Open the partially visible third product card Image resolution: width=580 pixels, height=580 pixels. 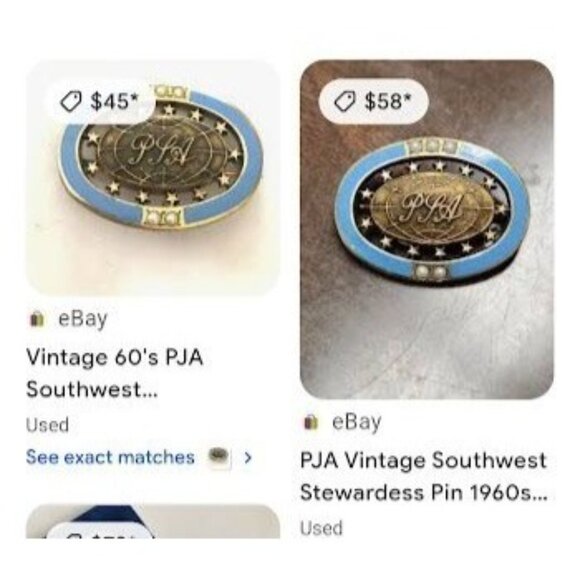152,521
